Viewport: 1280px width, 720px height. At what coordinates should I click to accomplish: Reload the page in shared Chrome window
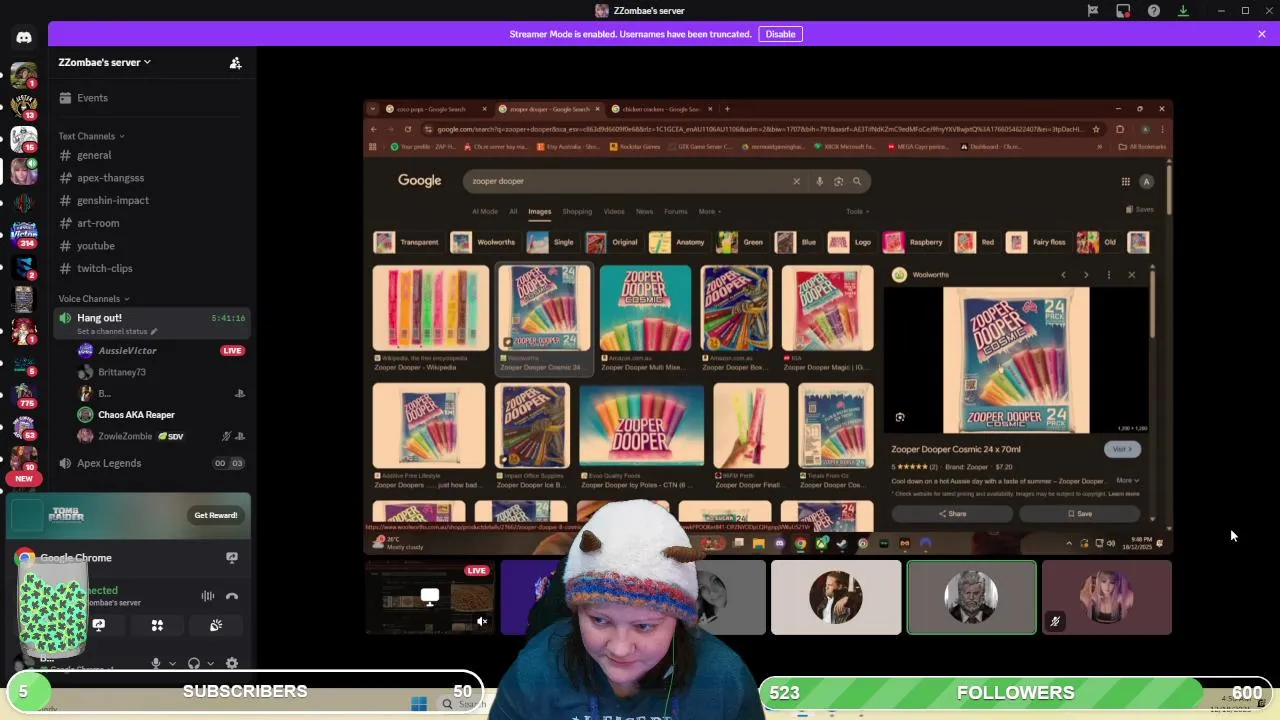[407, 129]
